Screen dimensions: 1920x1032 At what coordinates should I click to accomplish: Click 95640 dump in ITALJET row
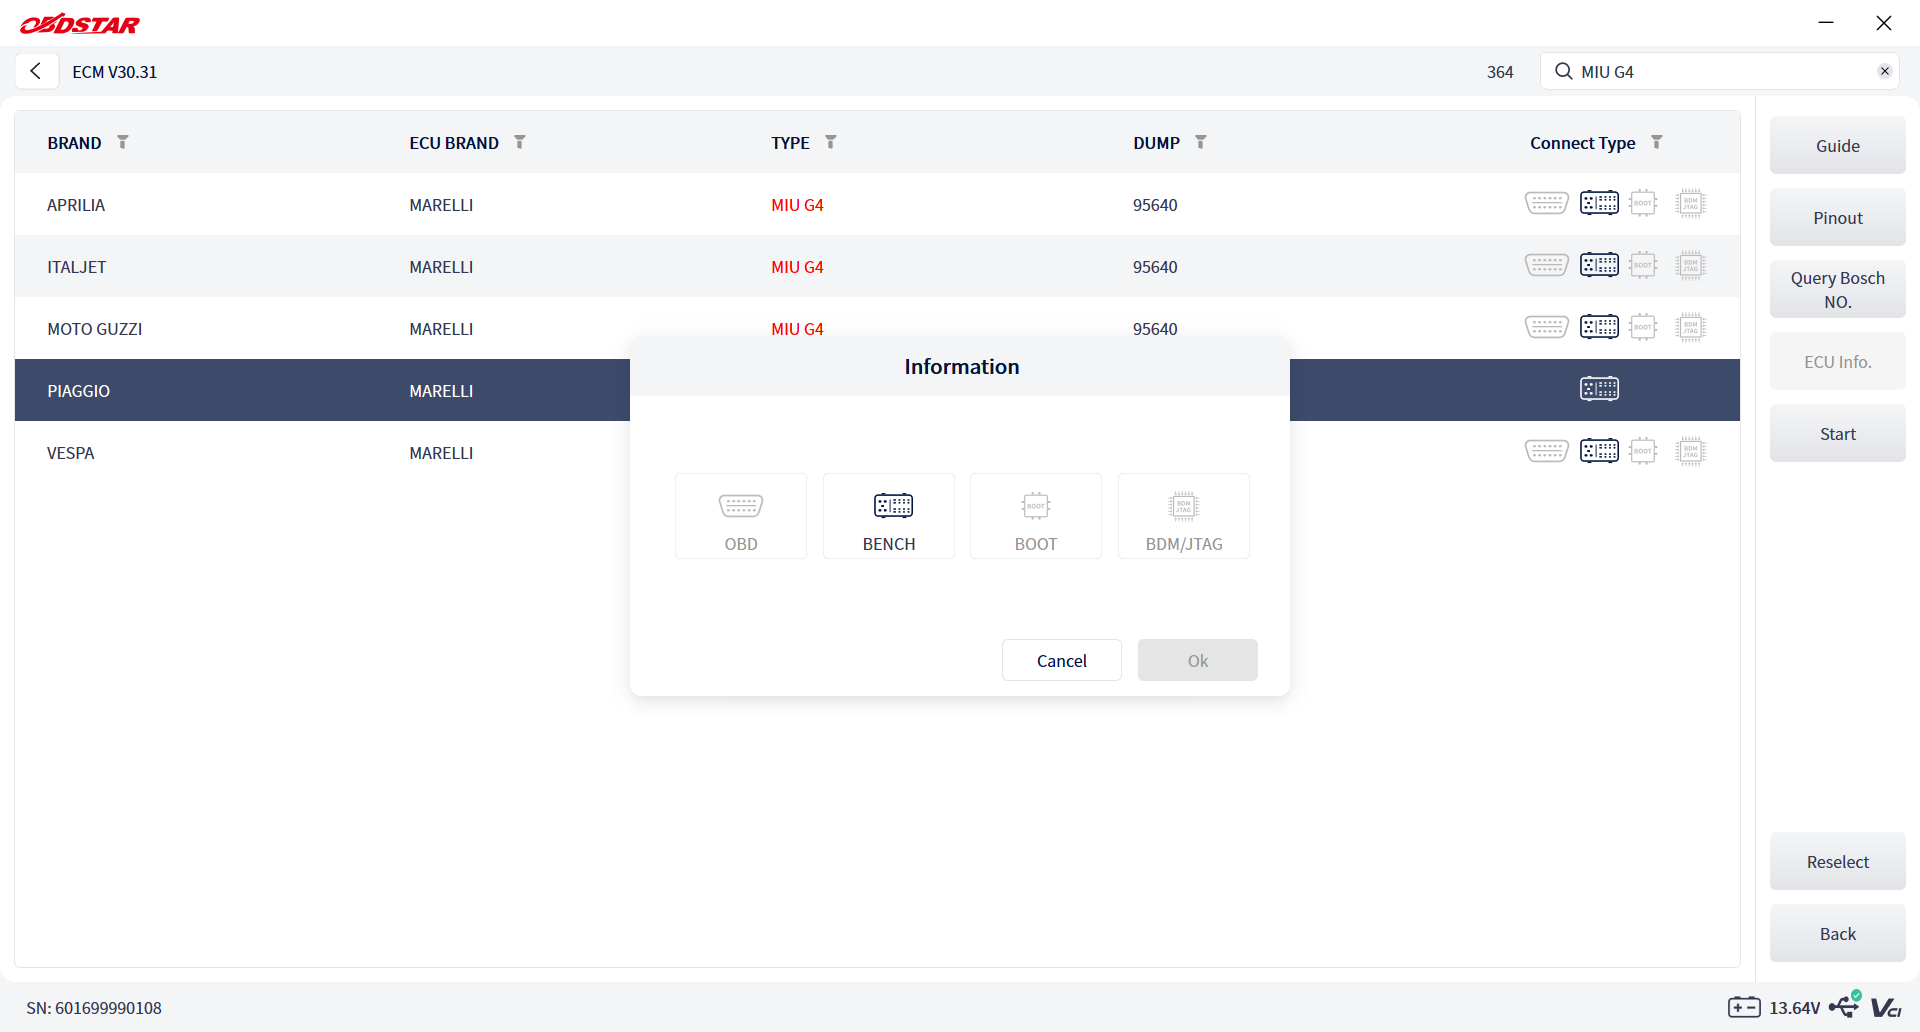pos(1155,267)
